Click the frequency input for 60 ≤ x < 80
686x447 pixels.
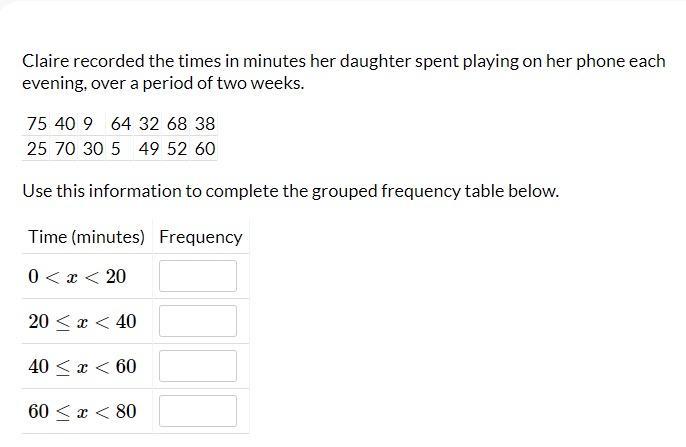pos(198,411)
